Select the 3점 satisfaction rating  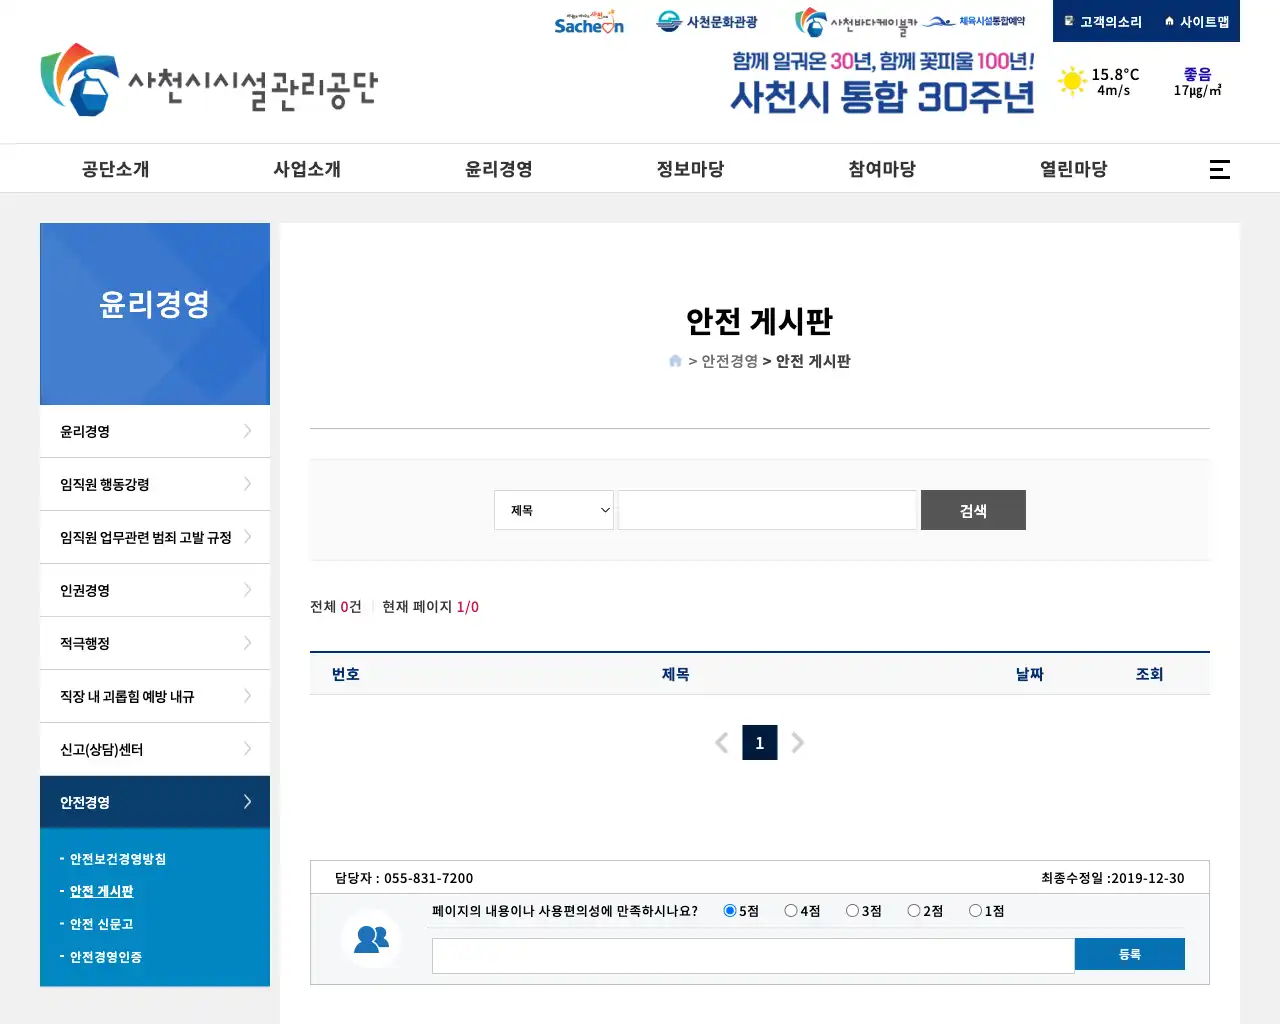coord(852,911)
